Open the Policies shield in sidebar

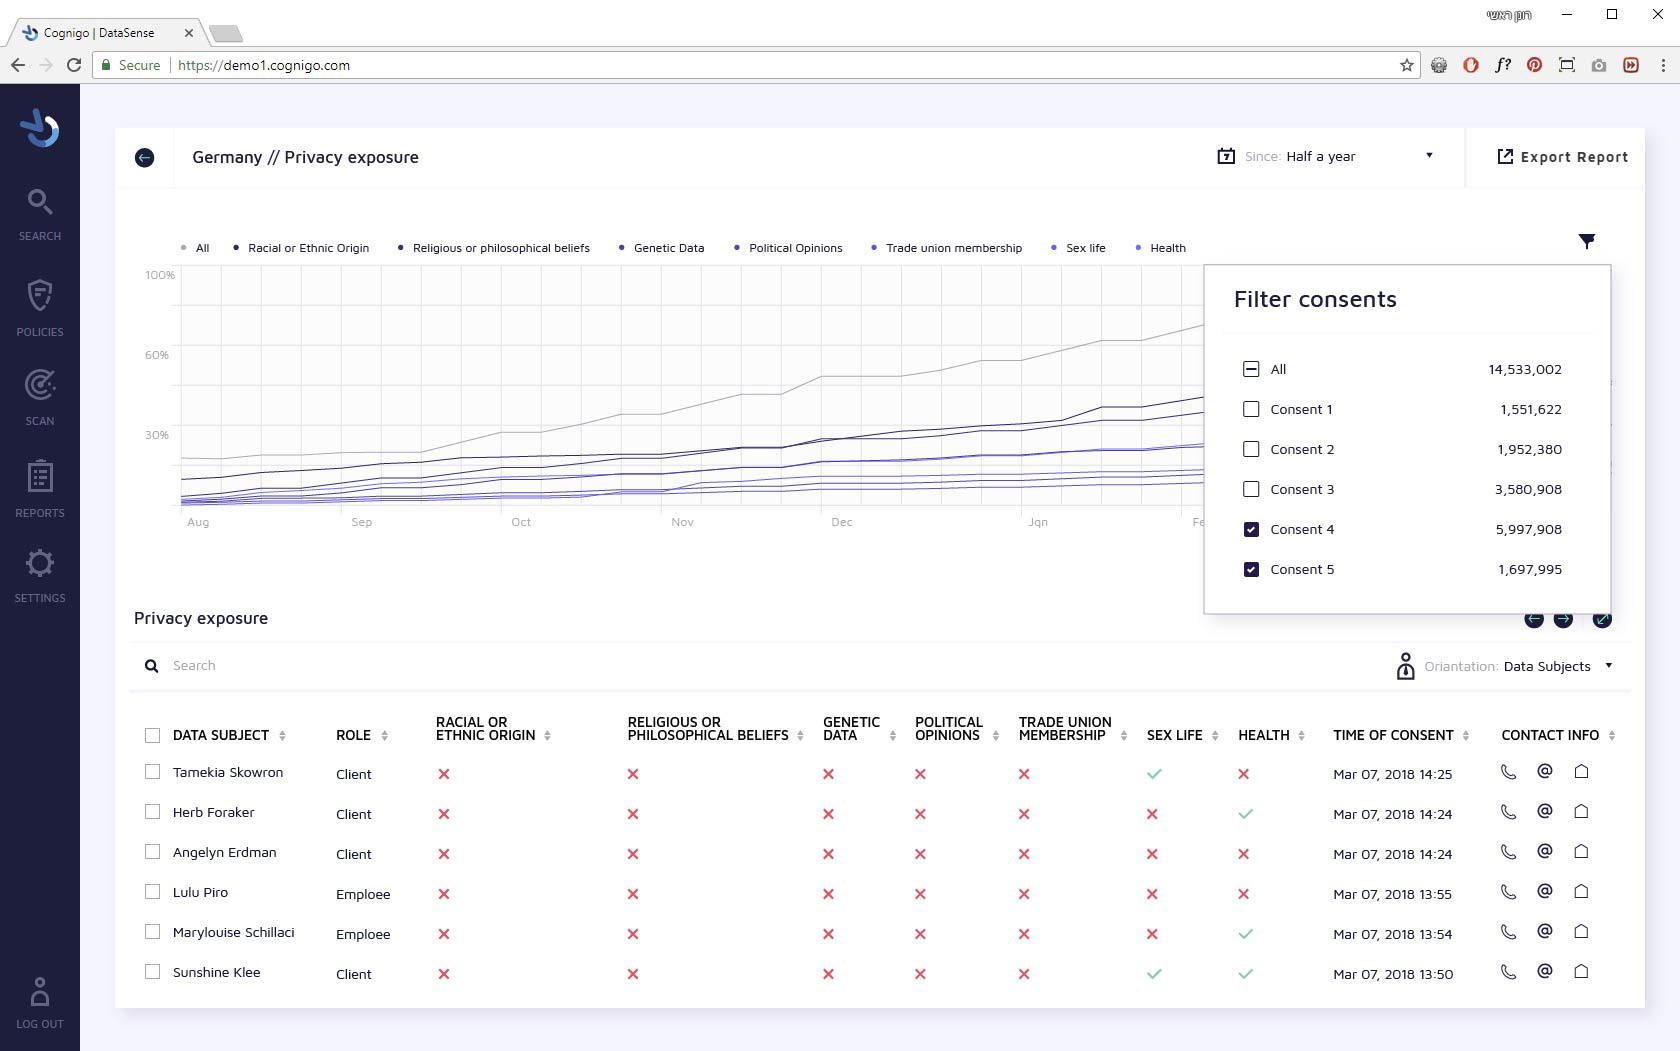[40, 306]
